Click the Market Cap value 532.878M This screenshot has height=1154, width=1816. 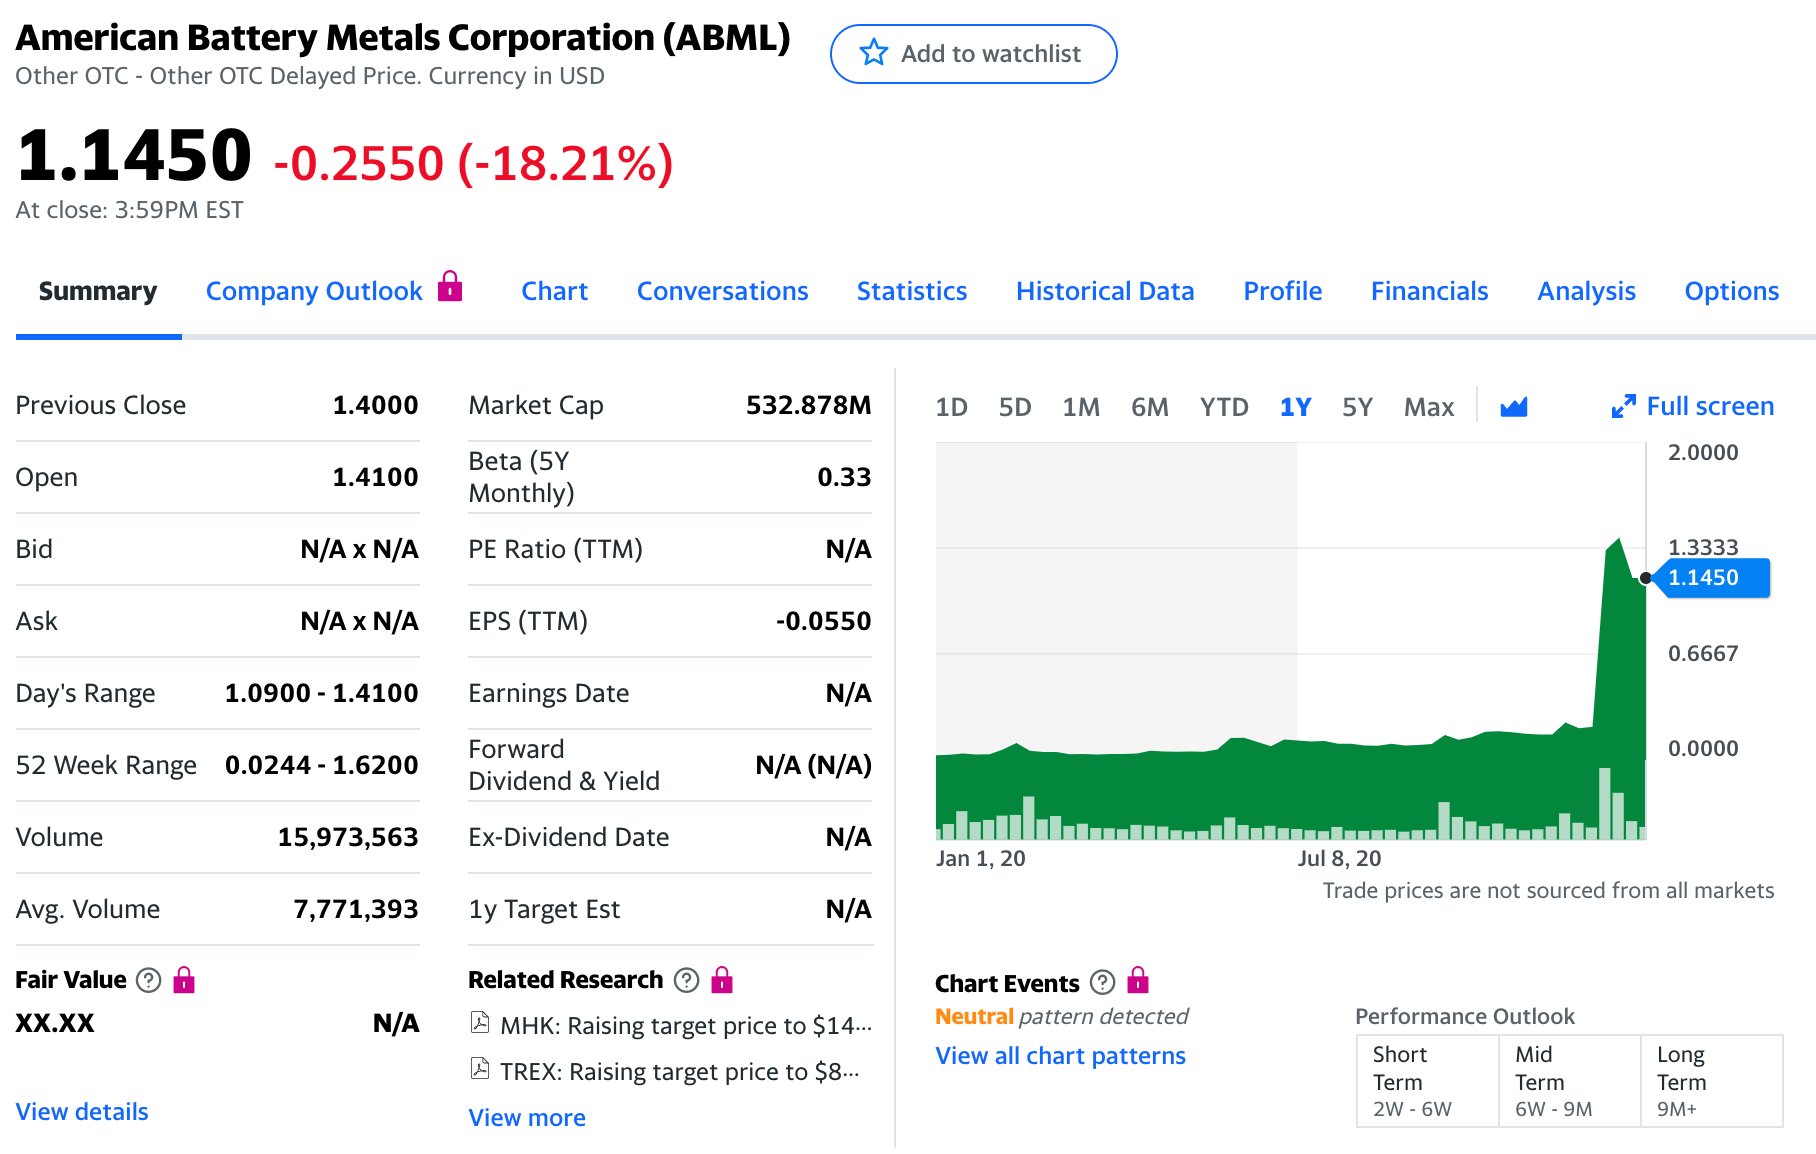point(809,405)
